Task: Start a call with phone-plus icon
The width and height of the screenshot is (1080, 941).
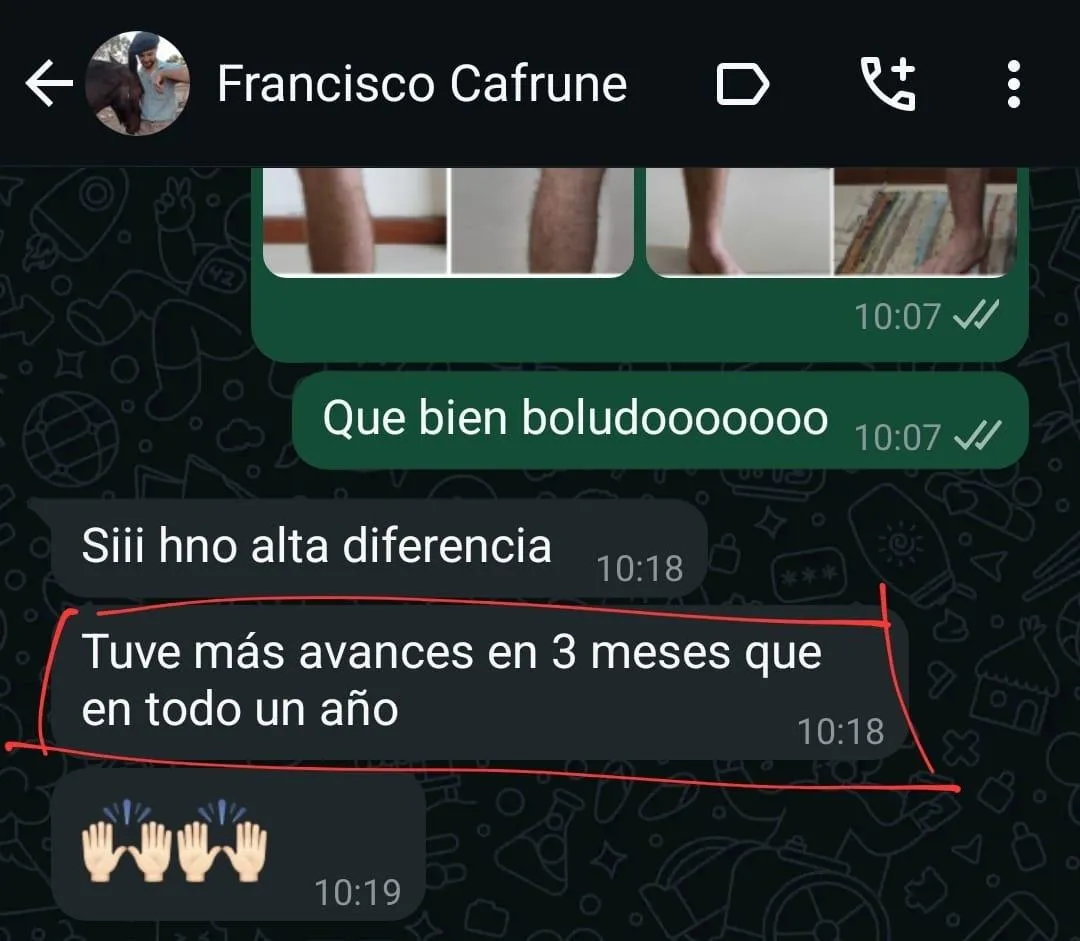Action: pyautogui.click(x=888, y=84)
